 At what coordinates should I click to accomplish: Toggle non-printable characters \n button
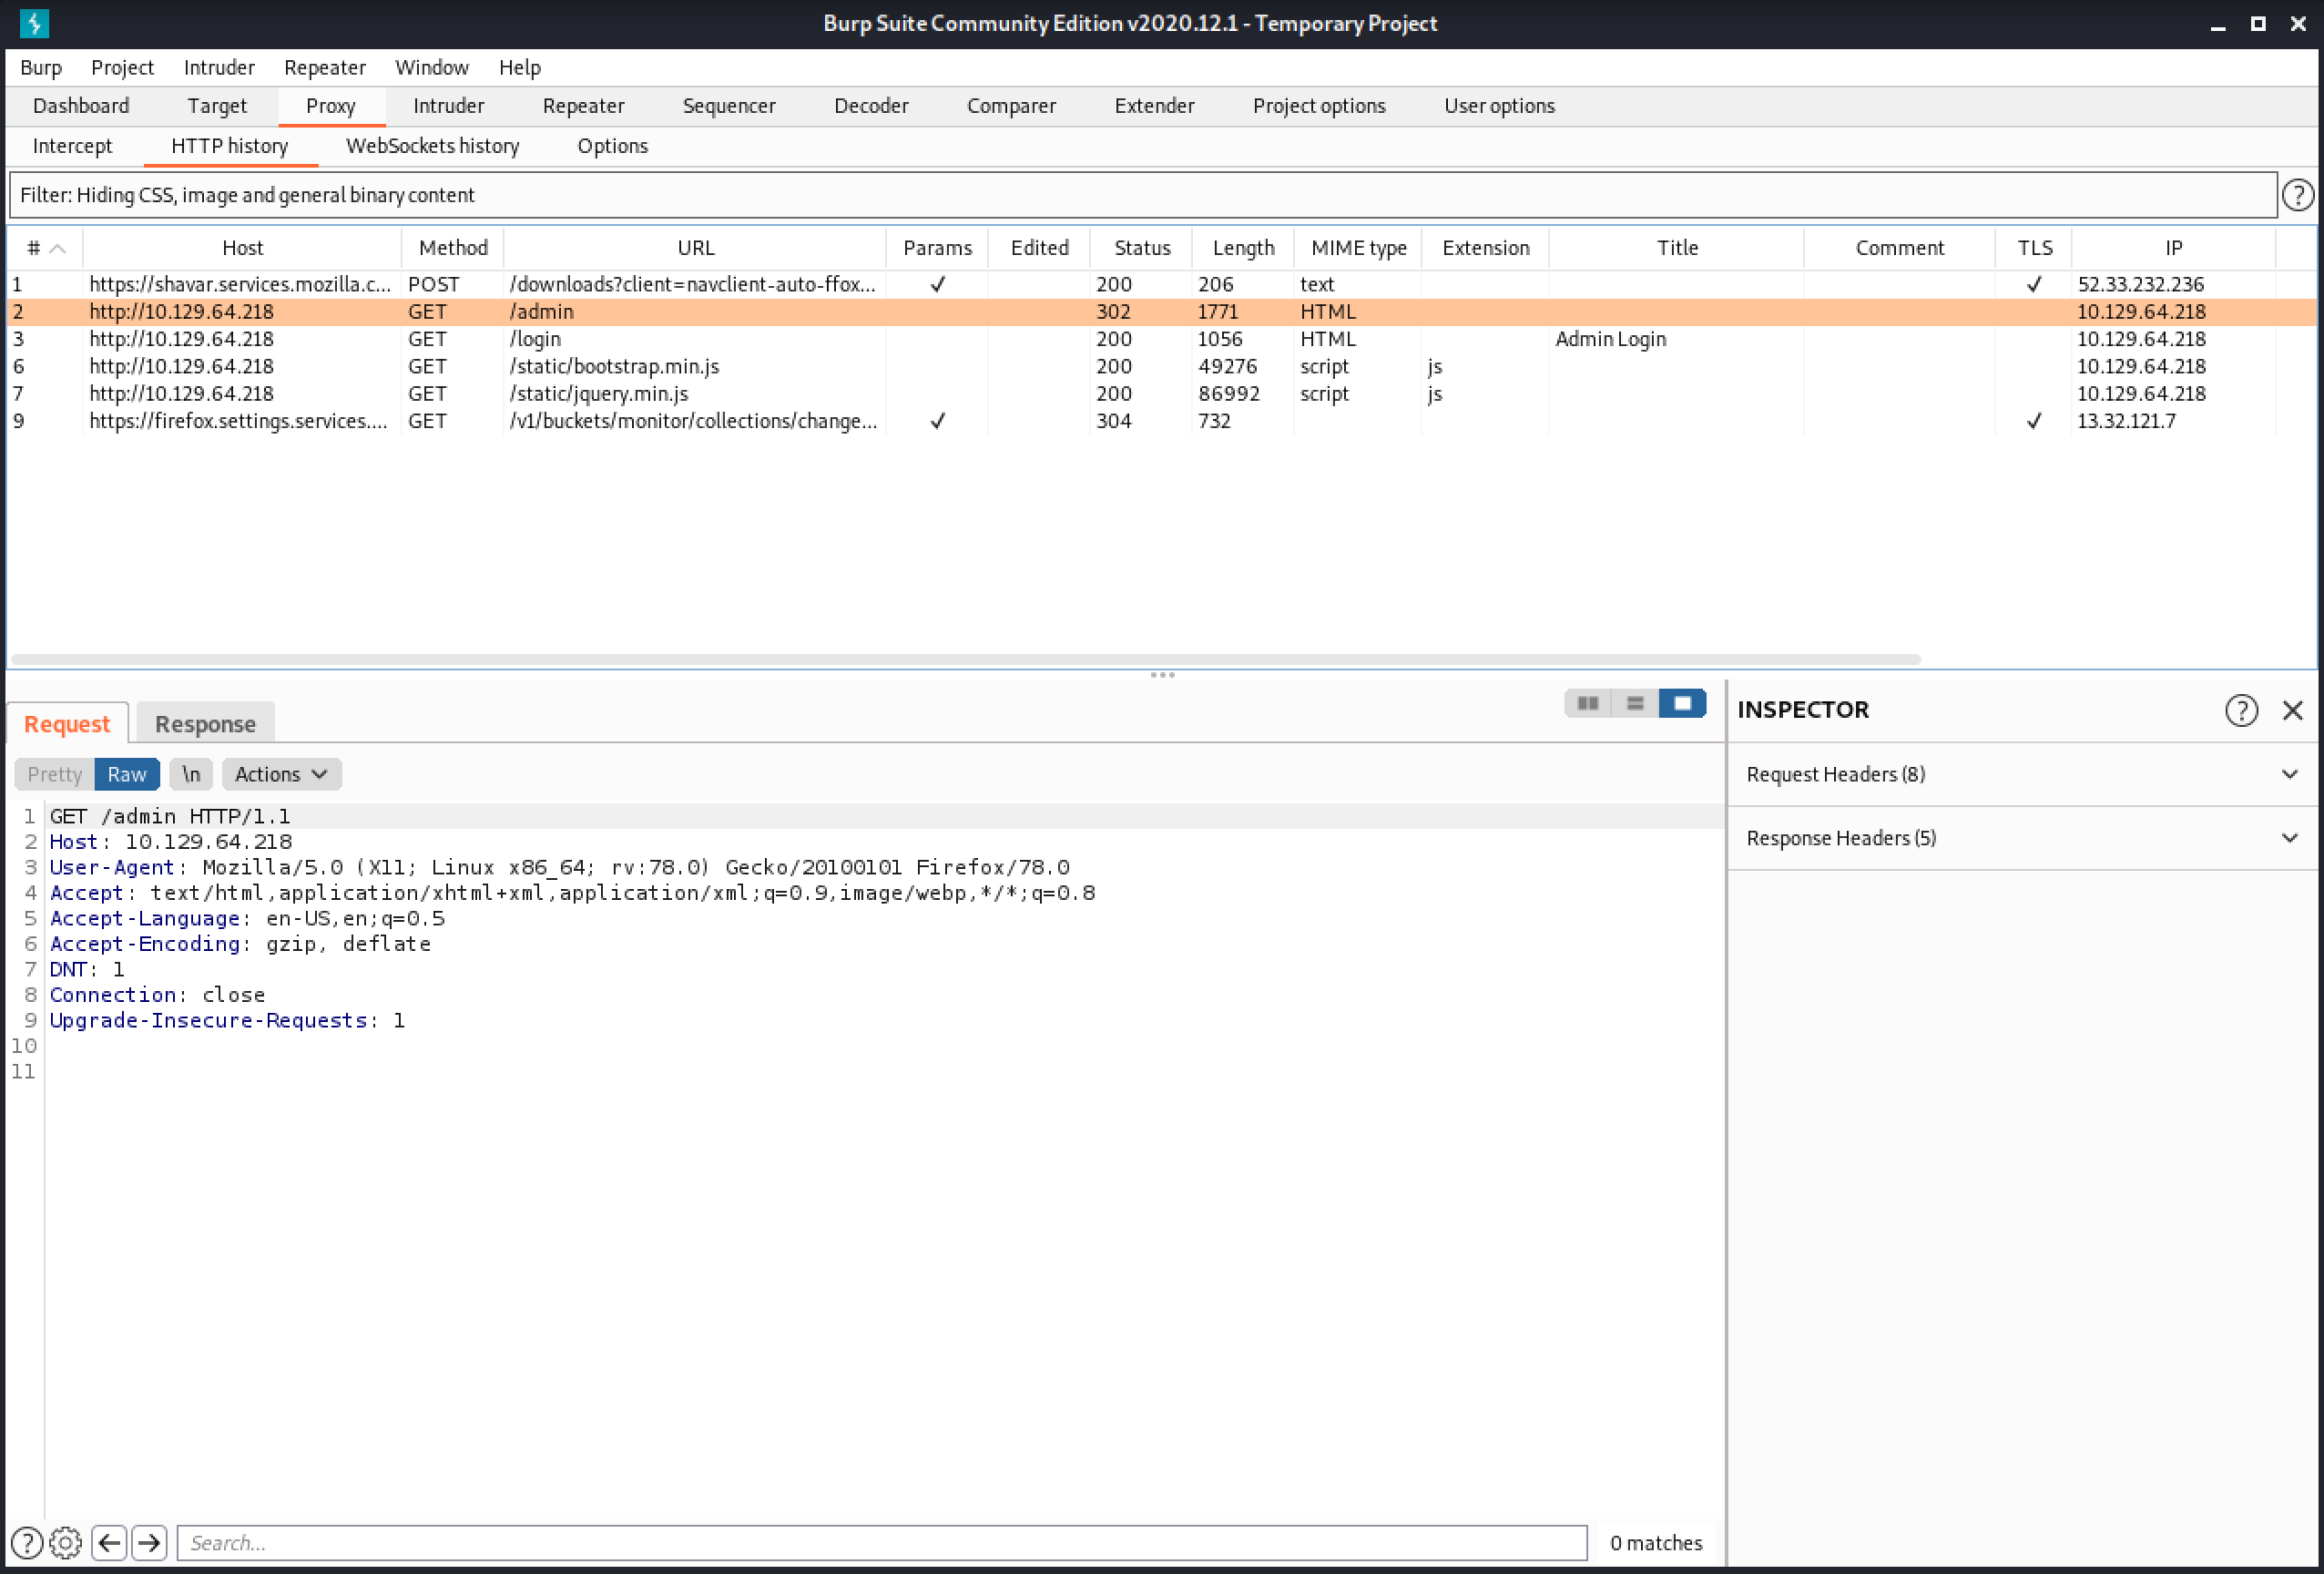[x=191, y=774]
